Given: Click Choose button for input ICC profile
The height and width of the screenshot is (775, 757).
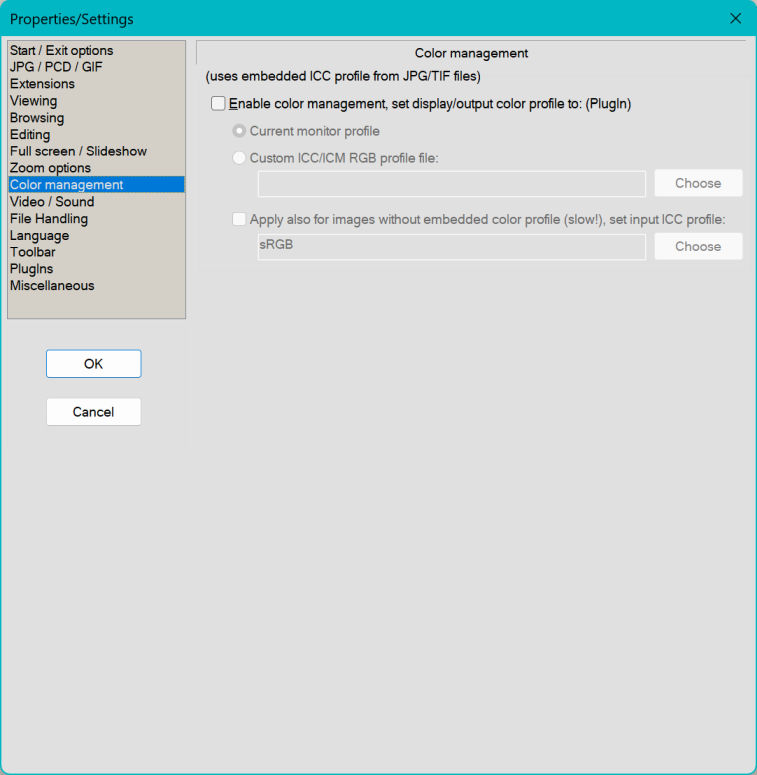Looking at the screenshot, I should pos(698,247).
